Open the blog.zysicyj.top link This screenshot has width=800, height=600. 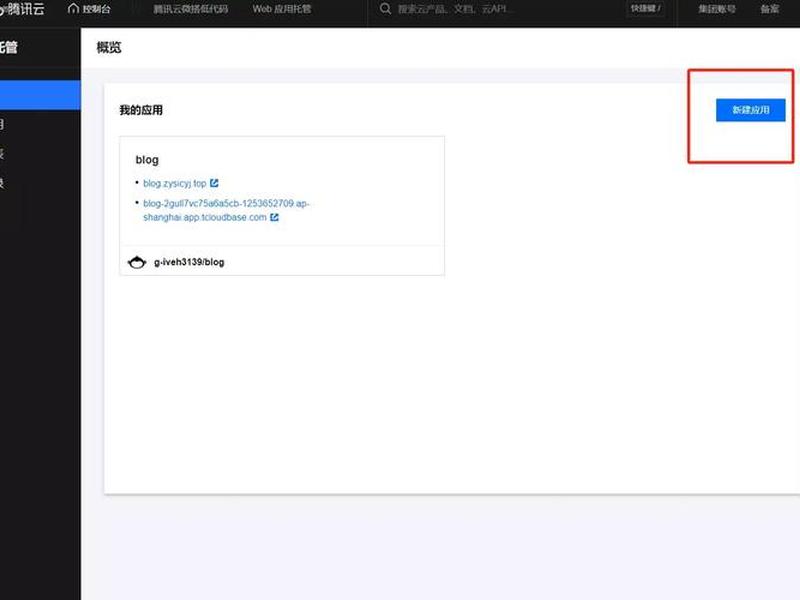point(174,183)
